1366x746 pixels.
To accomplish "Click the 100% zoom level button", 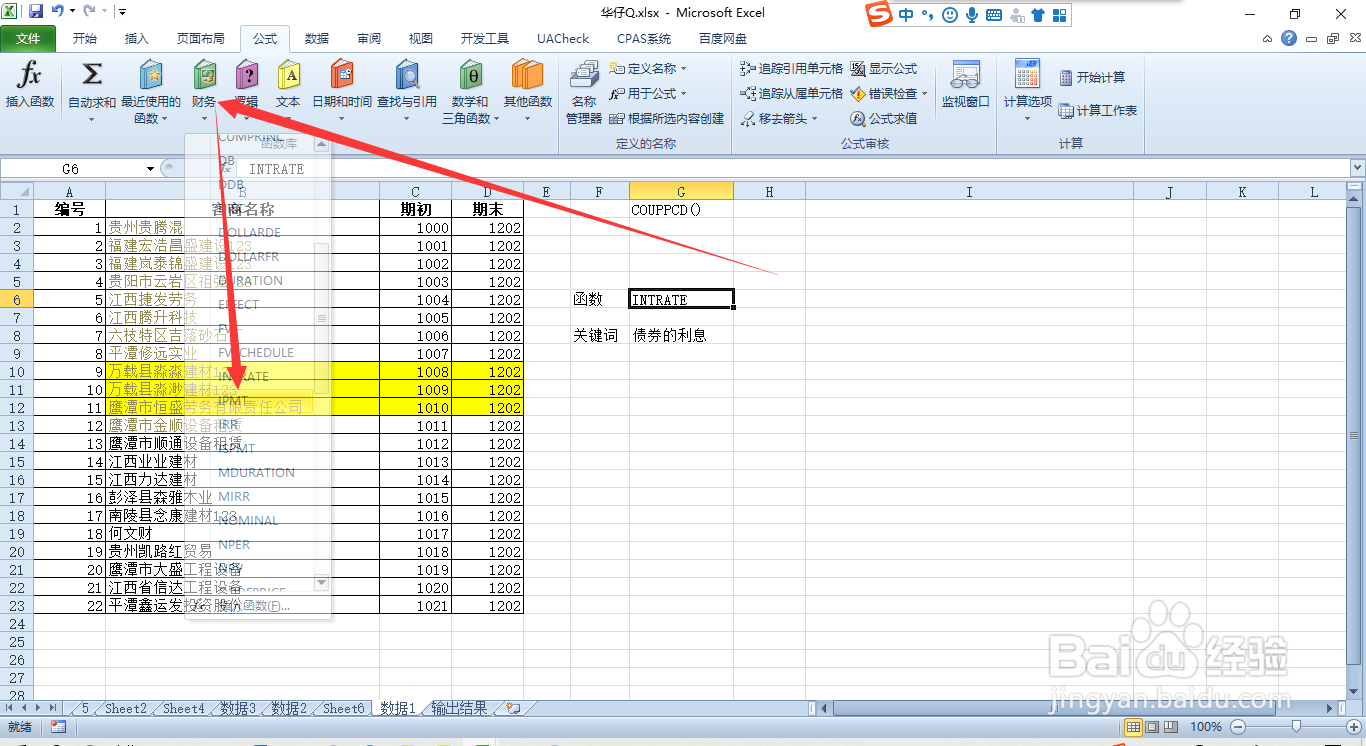I will pyautogui.click(x=1206, y=727).
